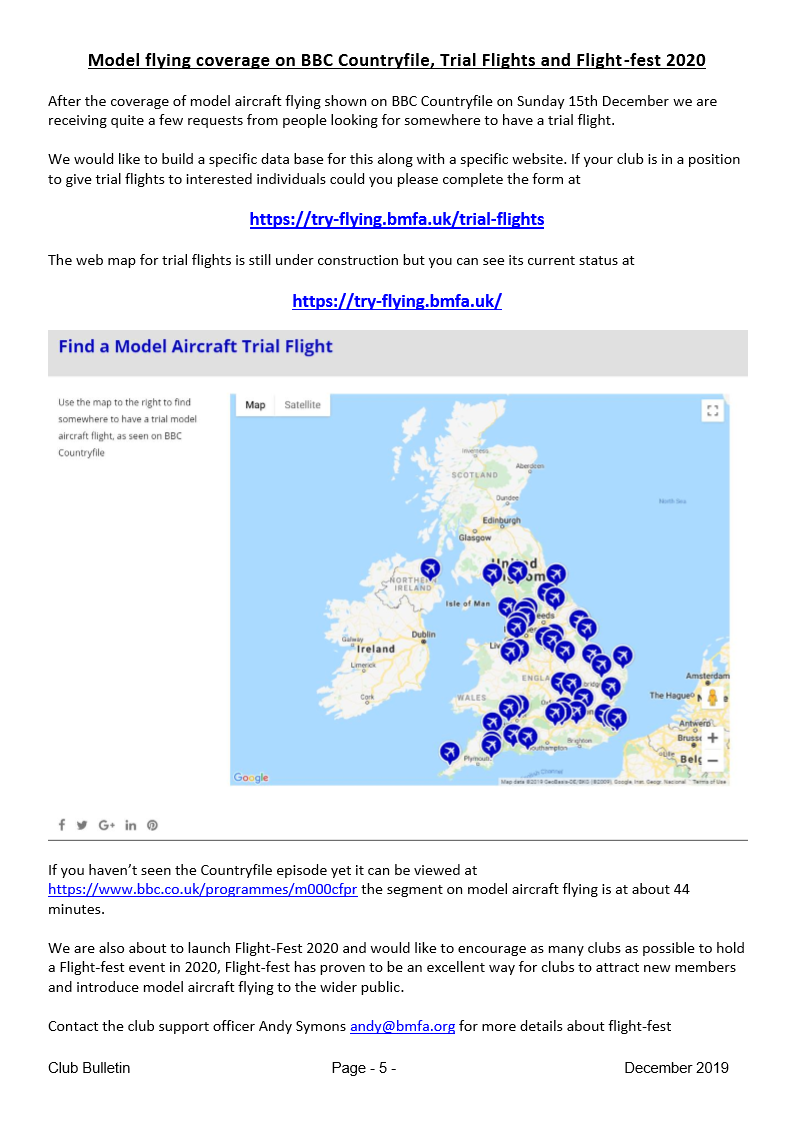Toggle fullscreen view of the map
794x1123 pixels.
(712, 410)
